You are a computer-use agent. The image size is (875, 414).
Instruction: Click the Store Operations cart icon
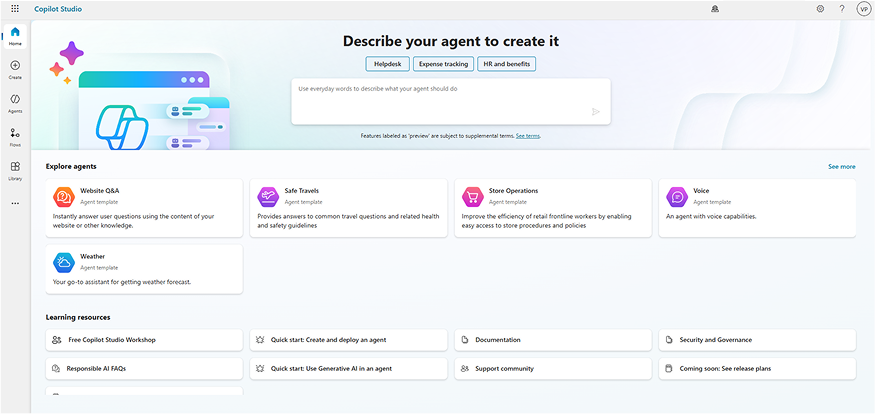tap(473, 196)
